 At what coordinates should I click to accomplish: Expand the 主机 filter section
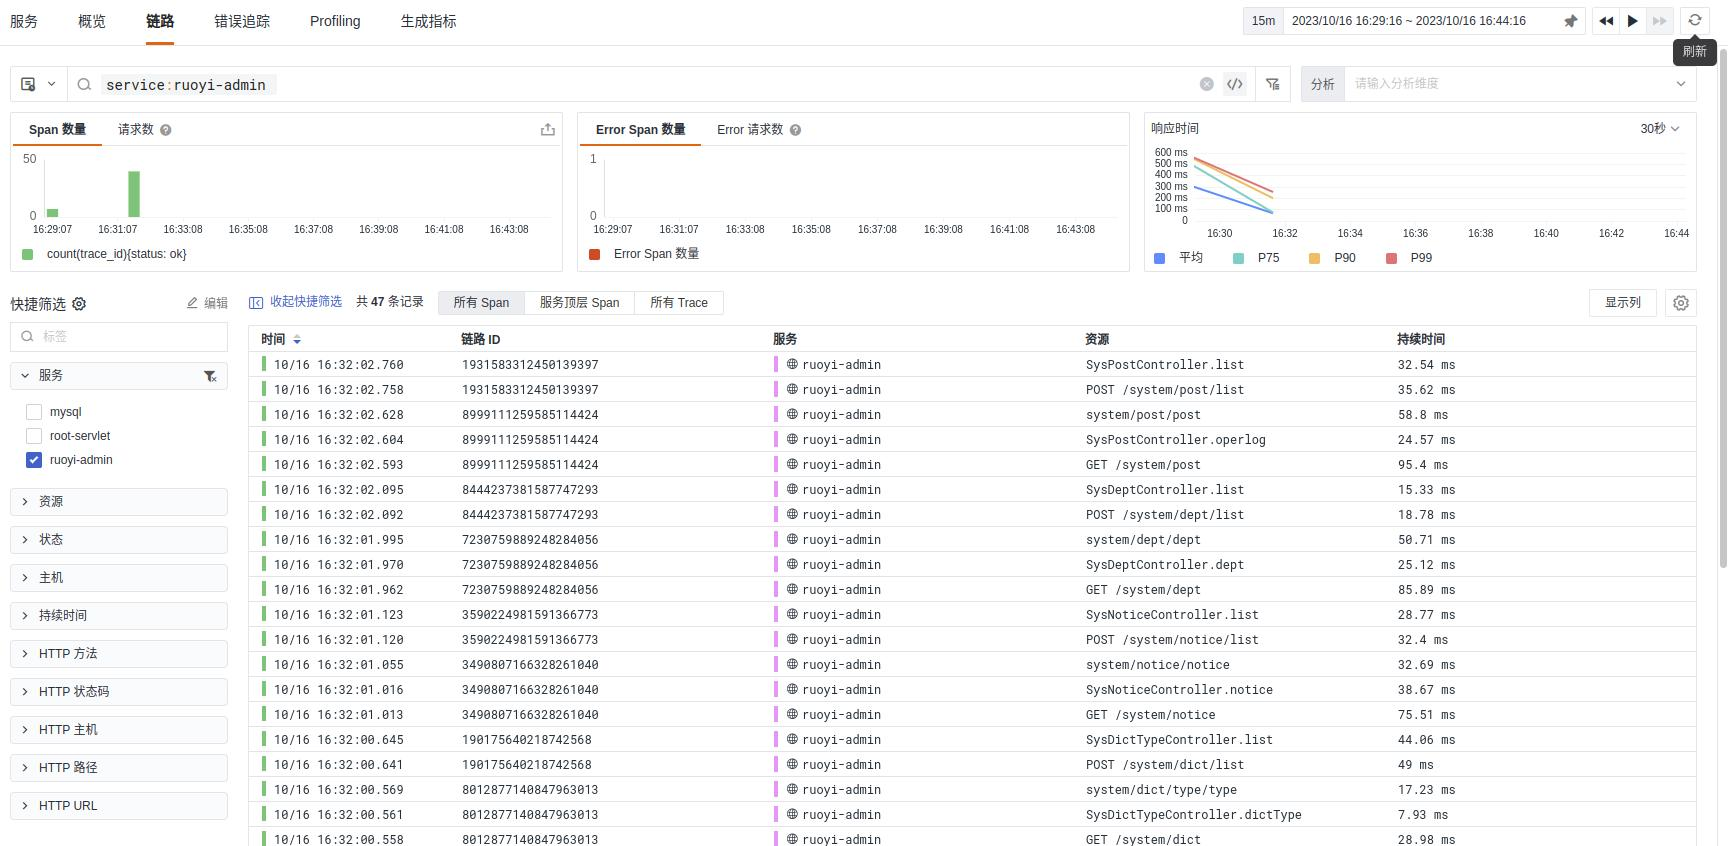pyautogui.click(x=119, y=578)
